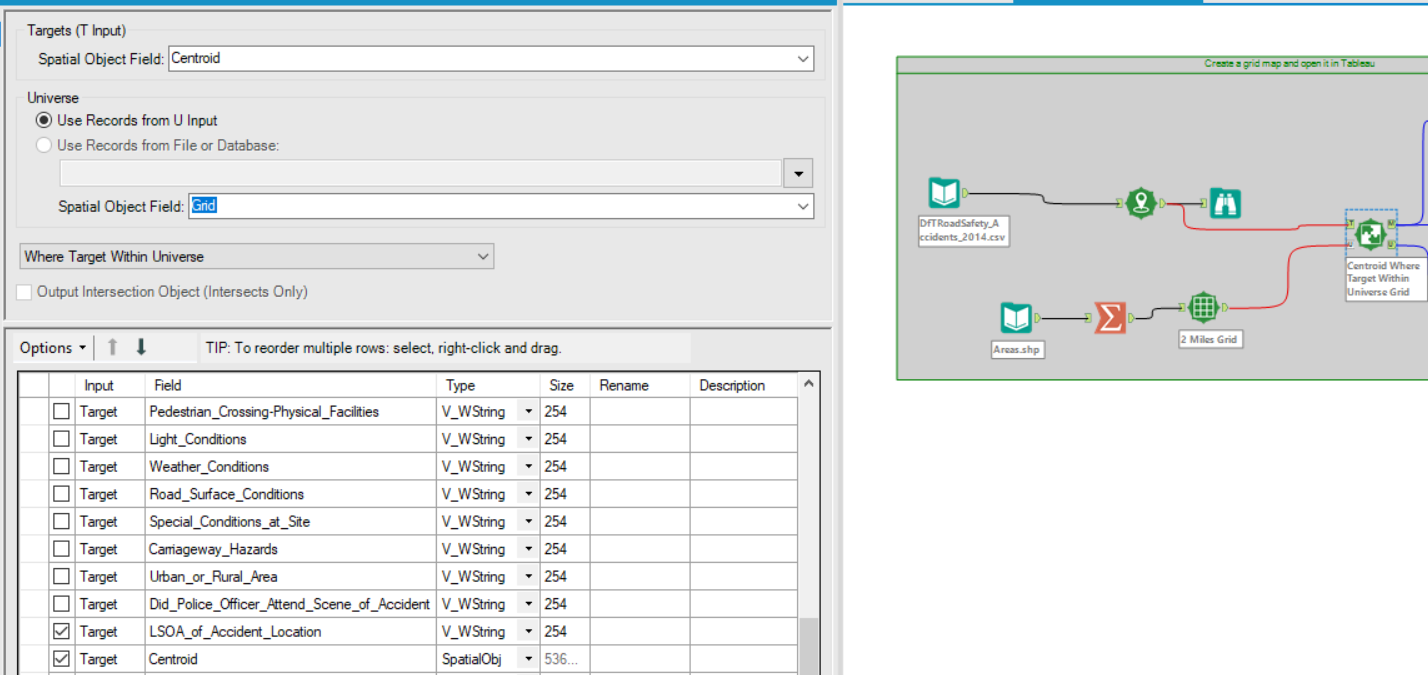This screenshot has height=675, width=1428.
Task: Click the Rename cell for the Centroid field
Action: (638, 658)
